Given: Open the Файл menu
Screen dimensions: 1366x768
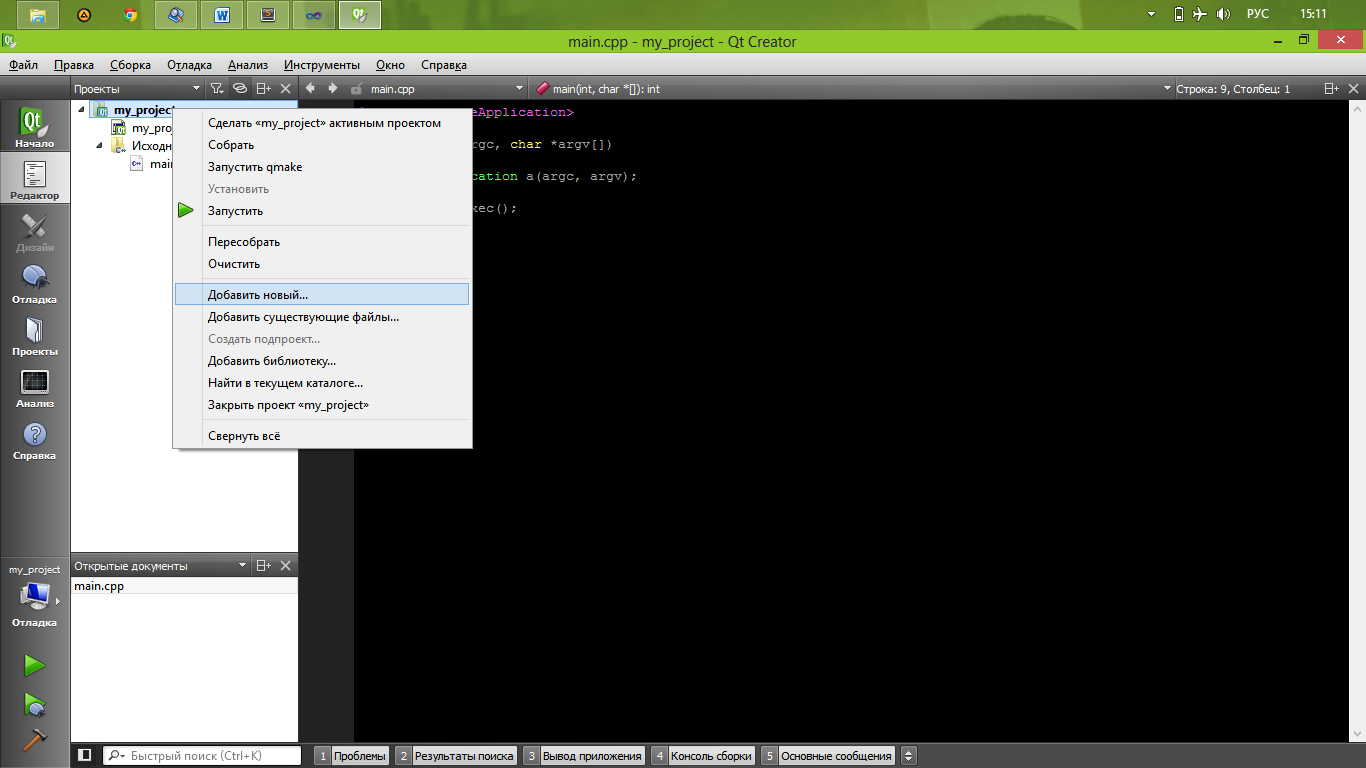Looking at the screenshot, I should click(23, 65).
